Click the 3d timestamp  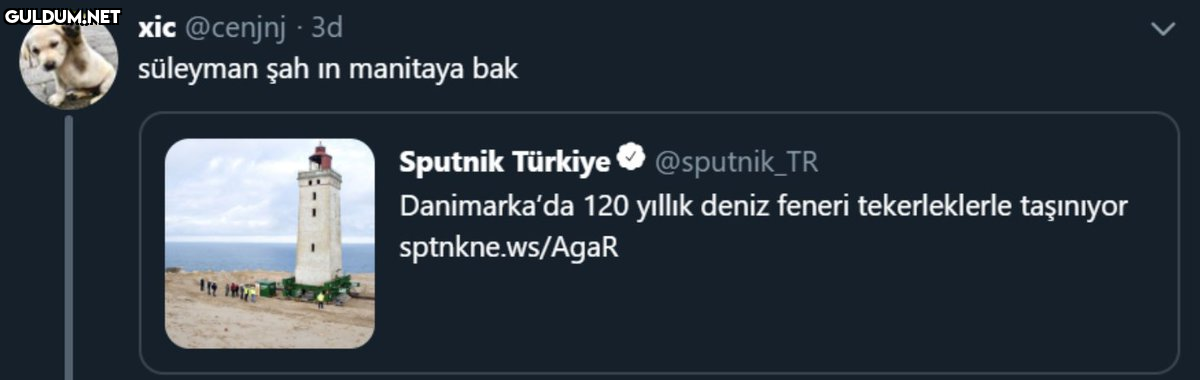pyautogui.click(x=327, y=28)
